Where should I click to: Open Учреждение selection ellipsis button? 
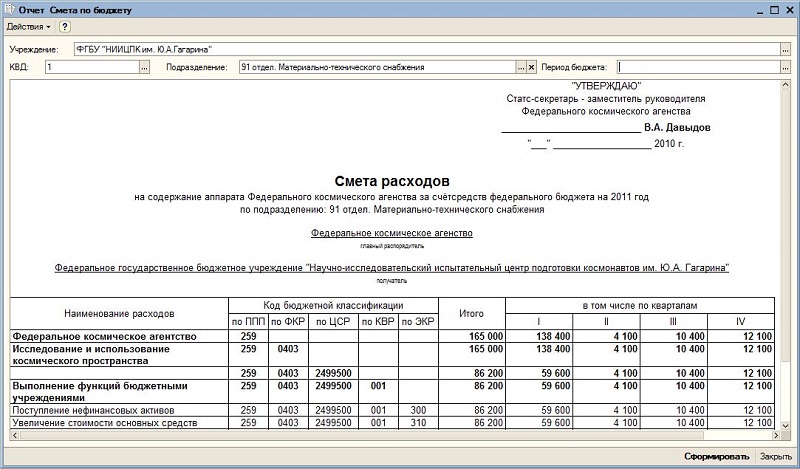point(785,49)
